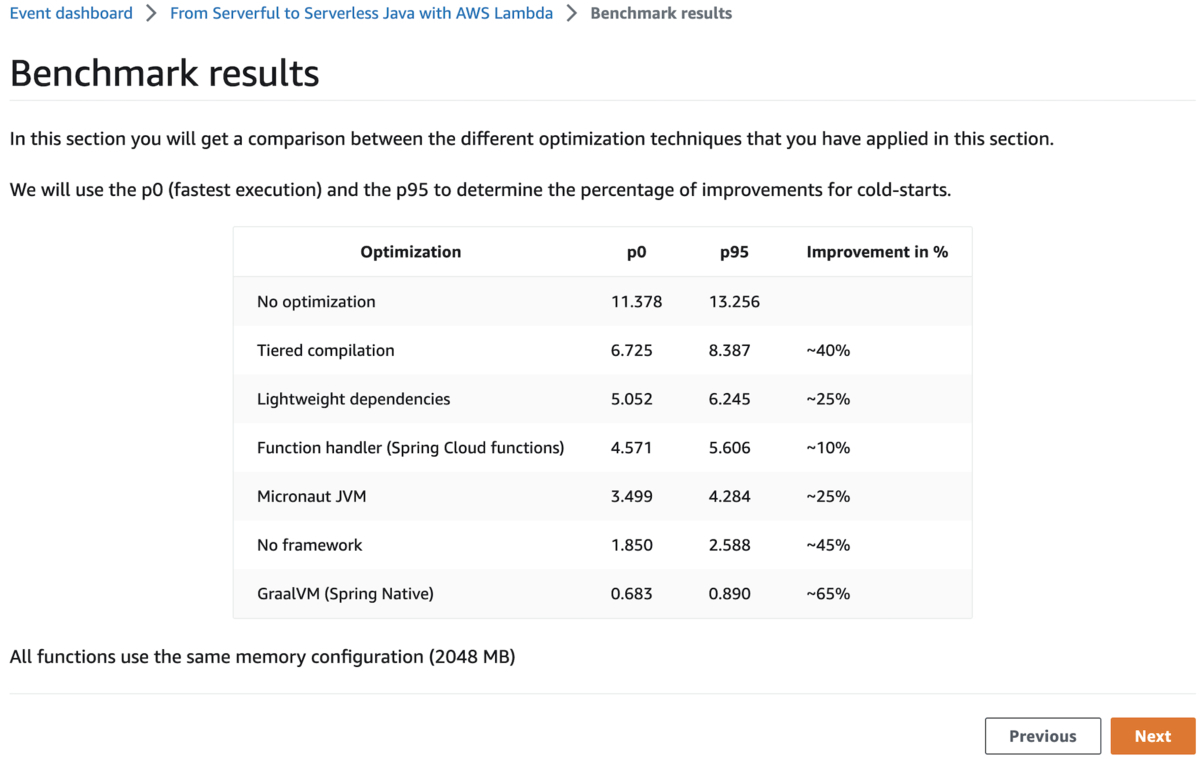The width and height of the screenshot is (1200, 759).
Task: Select the p95 column header
Action: [x=734, y=252]
